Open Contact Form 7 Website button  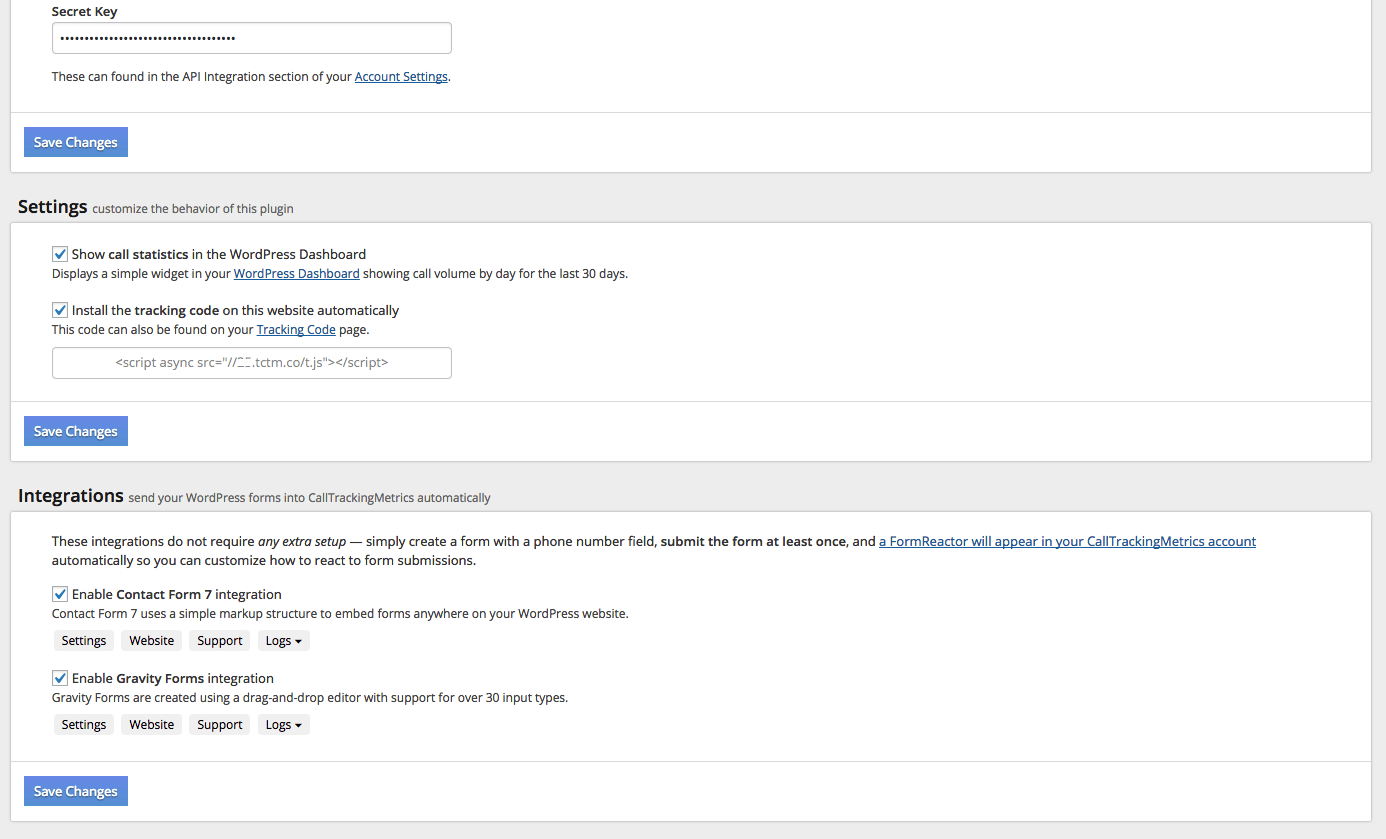coord(152,640)
